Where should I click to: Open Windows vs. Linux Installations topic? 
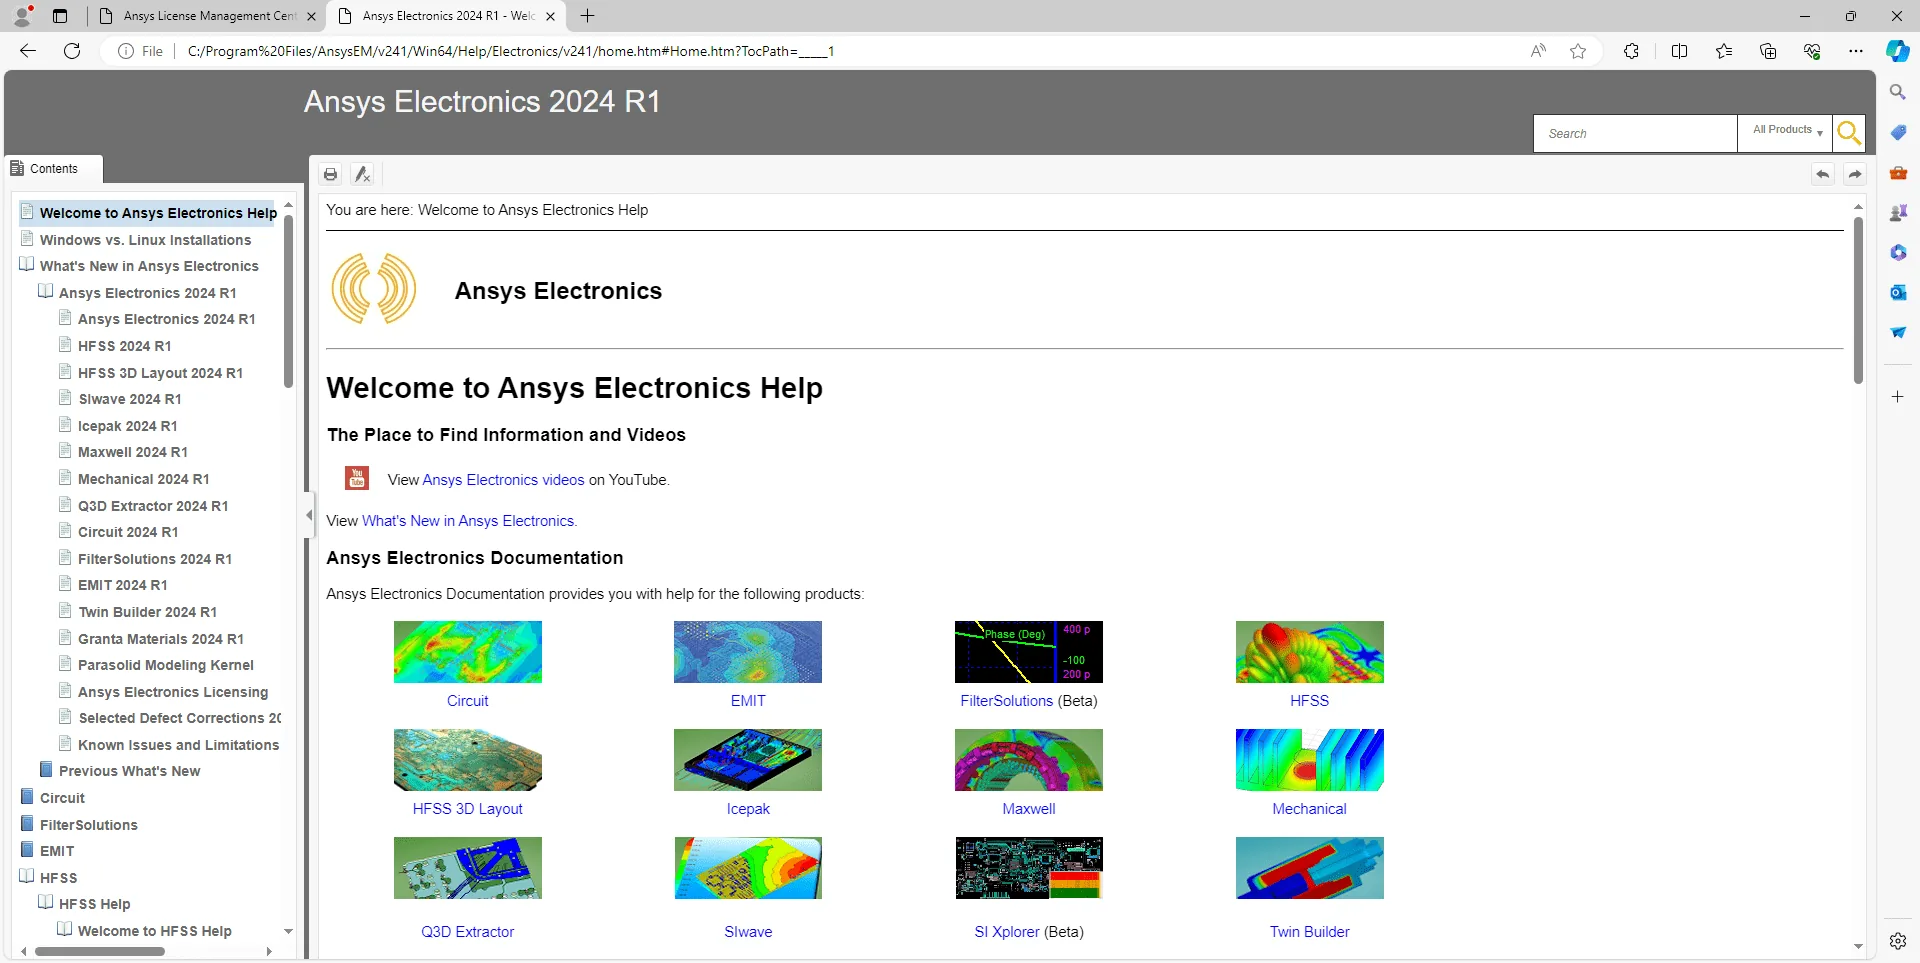(146, 240)
